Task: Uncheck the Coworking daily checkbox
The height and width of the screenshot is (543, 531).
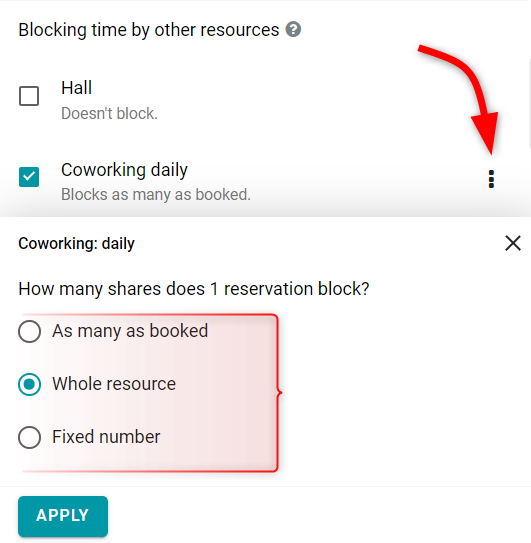Action: 29,177
